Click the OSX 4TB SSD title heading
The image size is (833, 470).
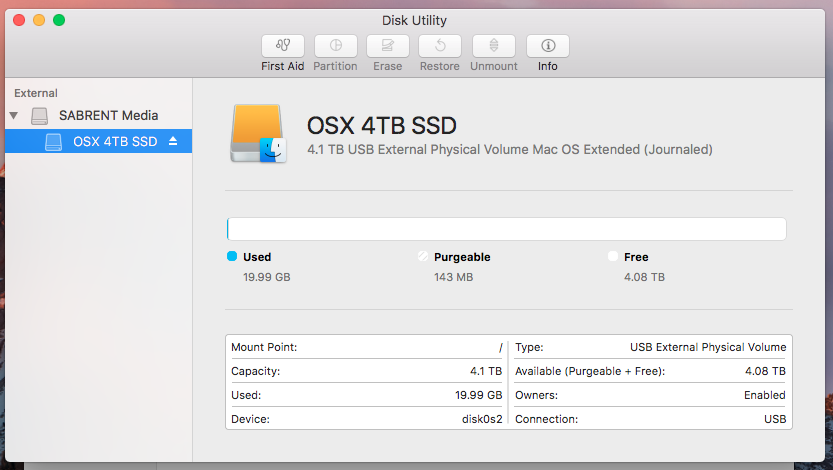(x=381, y=125)
